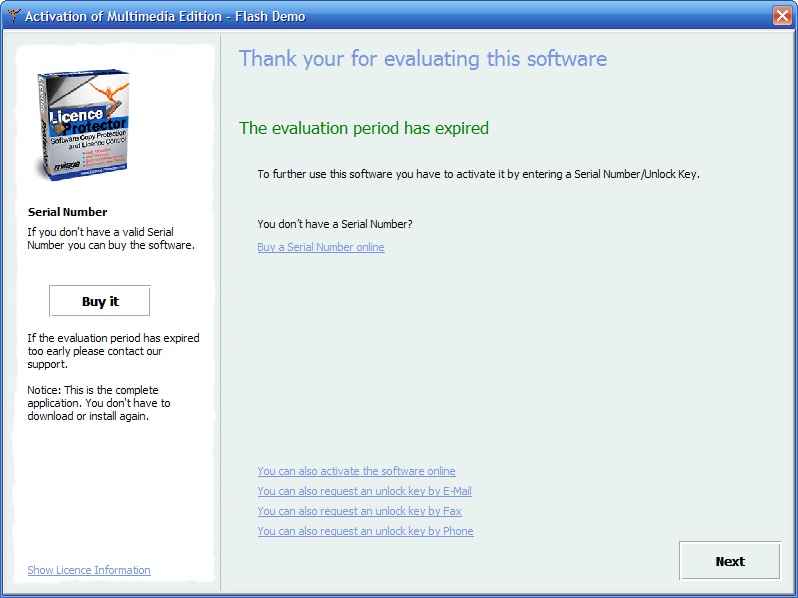The height and width of the screenshot is (598, 798).
Task: Click the 'Notice: This is the complete application' text
Action: coord(99,403)
